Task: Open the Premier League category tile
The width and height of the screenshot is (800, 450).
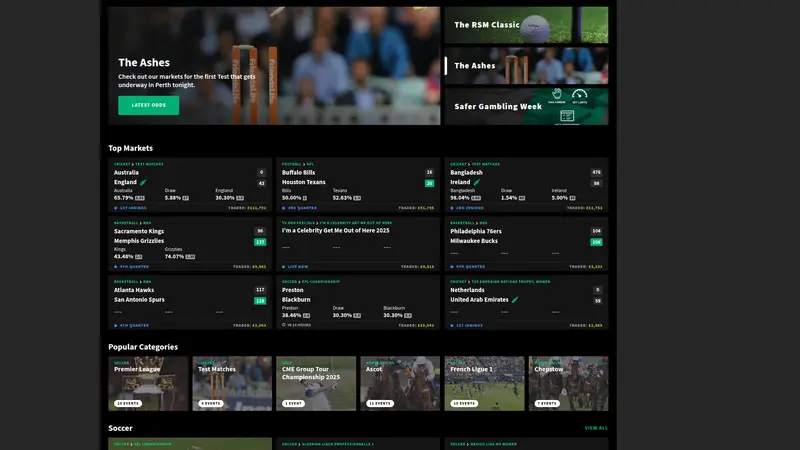Action: [x=148, y=383]
